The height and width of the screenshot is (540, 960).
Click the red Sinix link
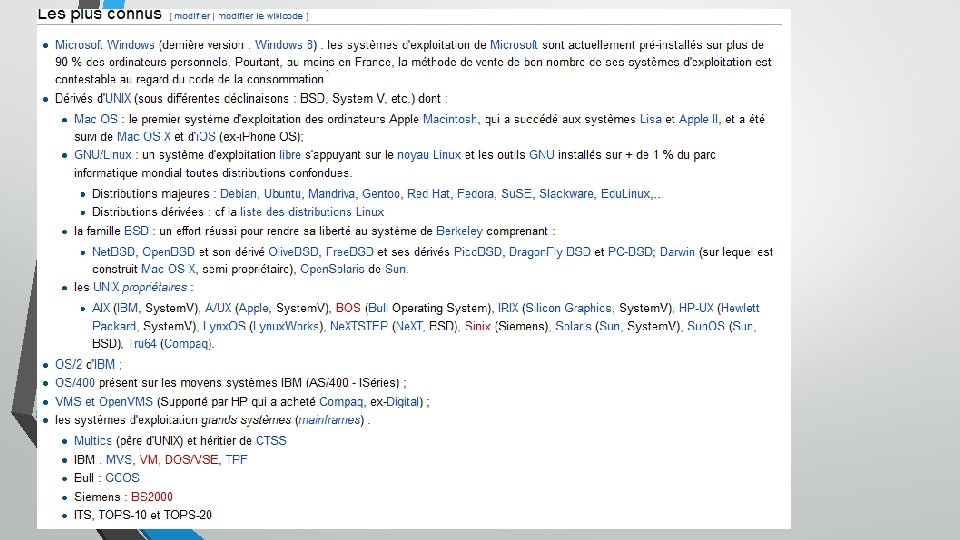(478, 326)
